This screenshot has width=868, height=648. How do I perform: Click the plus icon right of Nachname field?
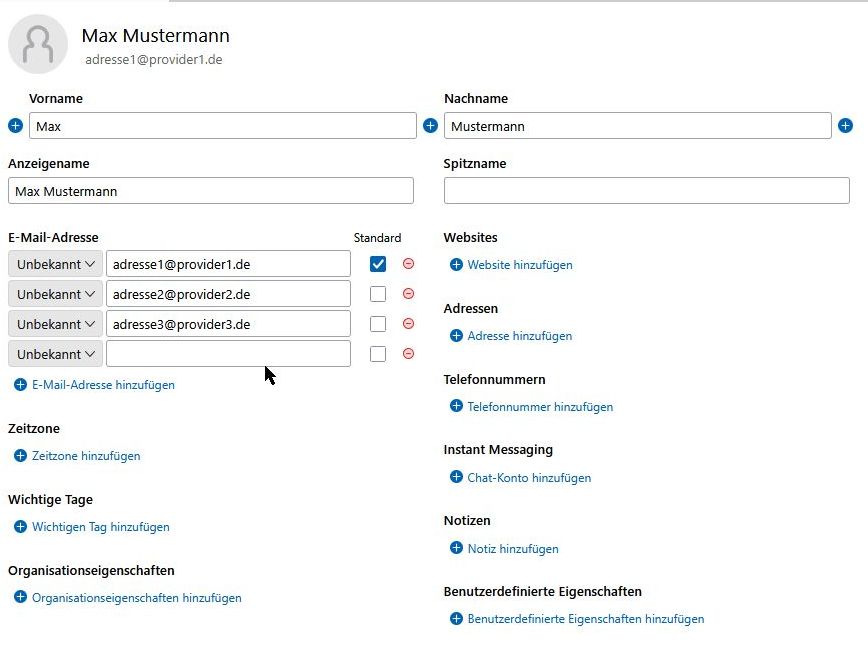(845, 126)
